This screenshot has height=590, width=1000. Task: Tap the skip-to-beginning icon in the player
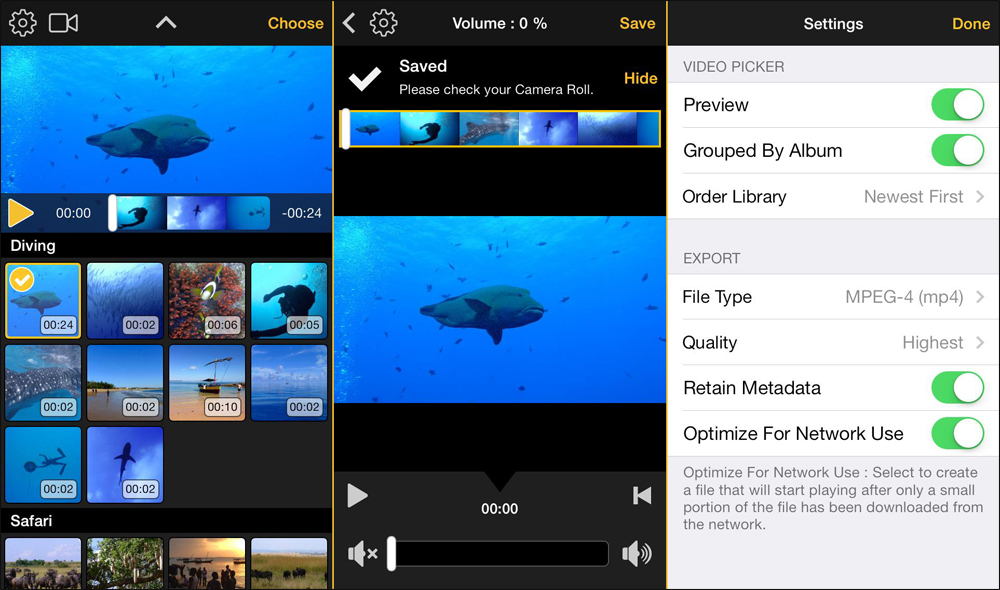point(642,495)
